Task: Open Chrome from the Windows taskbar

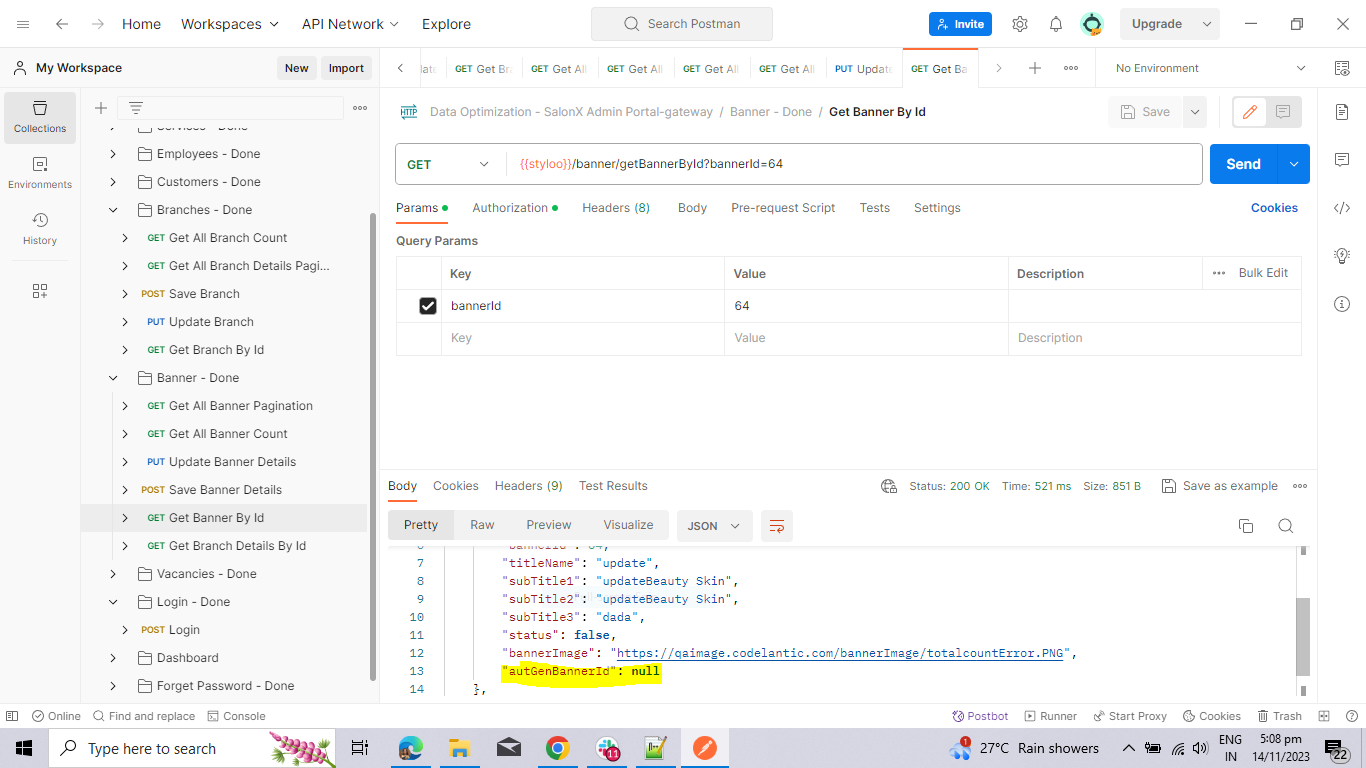Action: coord(558,748)
